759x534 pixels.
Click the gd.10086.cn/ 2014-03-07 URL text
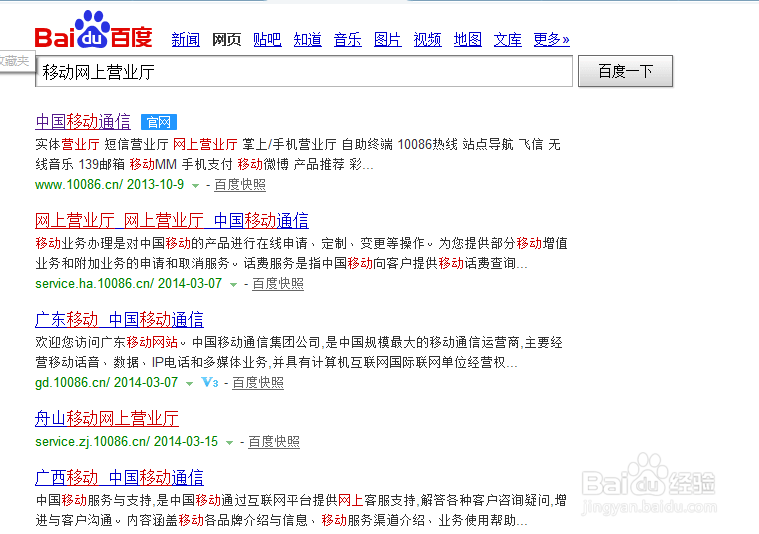[106, 382]
